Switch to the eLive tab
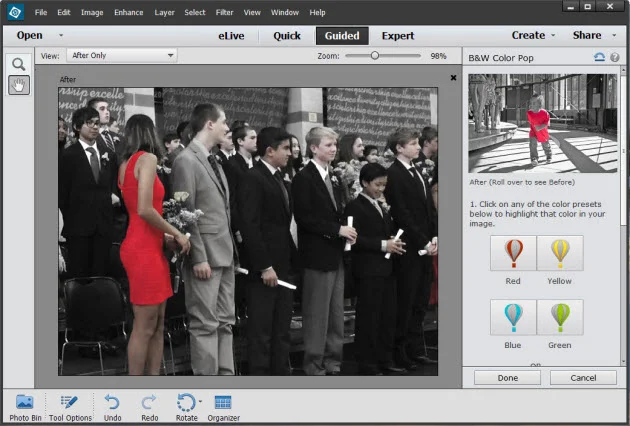The image size is (630, 426). click(231, 36)
